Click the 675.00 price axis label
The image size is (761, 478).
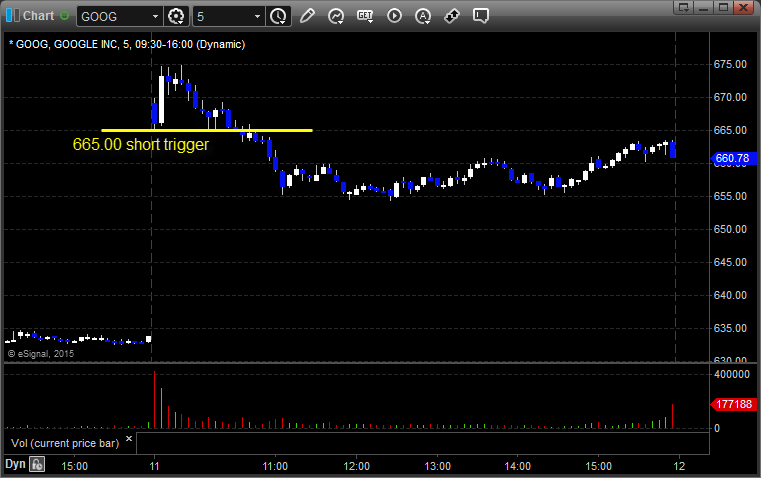[730, 65]
